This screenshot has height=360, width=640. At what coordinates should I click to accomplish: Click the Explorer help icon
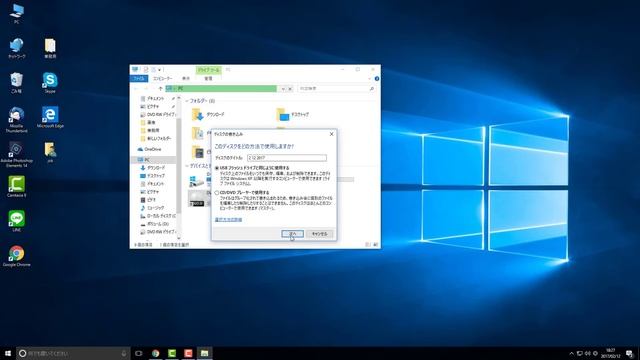[x=376, y=78]
